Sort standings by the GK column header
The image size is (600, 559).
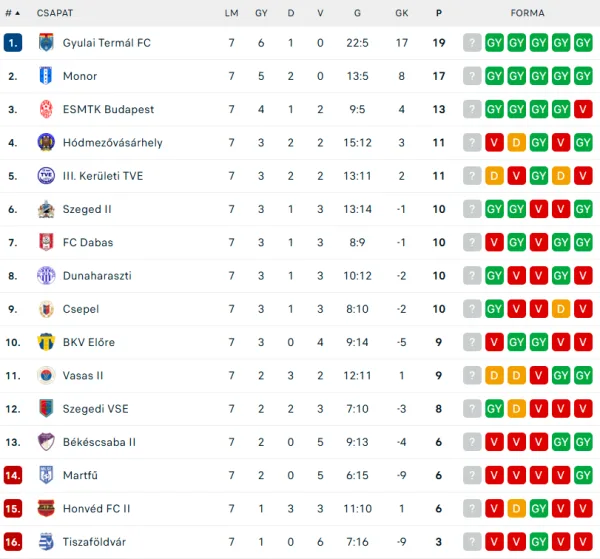[x=401, y=13]
